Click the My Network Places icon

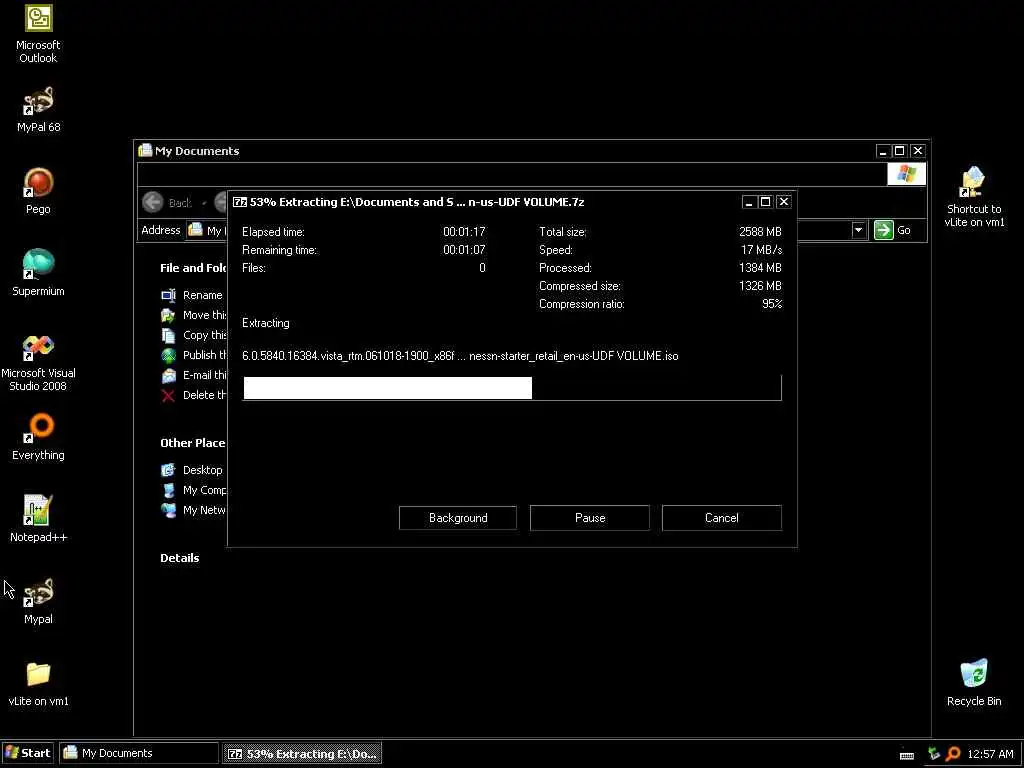click(x=168, y=510)
